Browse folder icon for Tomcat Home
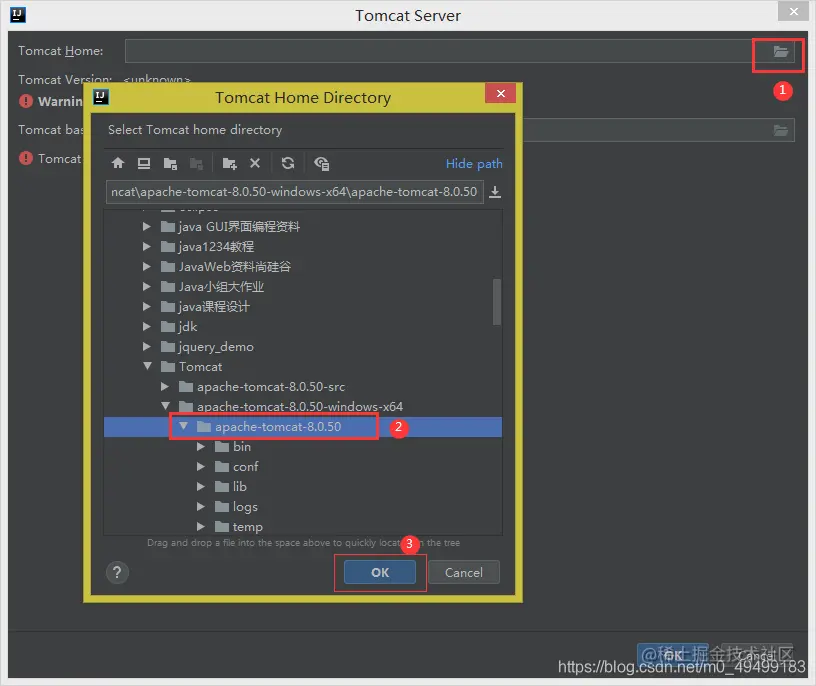816x686 pixels. 780,51
